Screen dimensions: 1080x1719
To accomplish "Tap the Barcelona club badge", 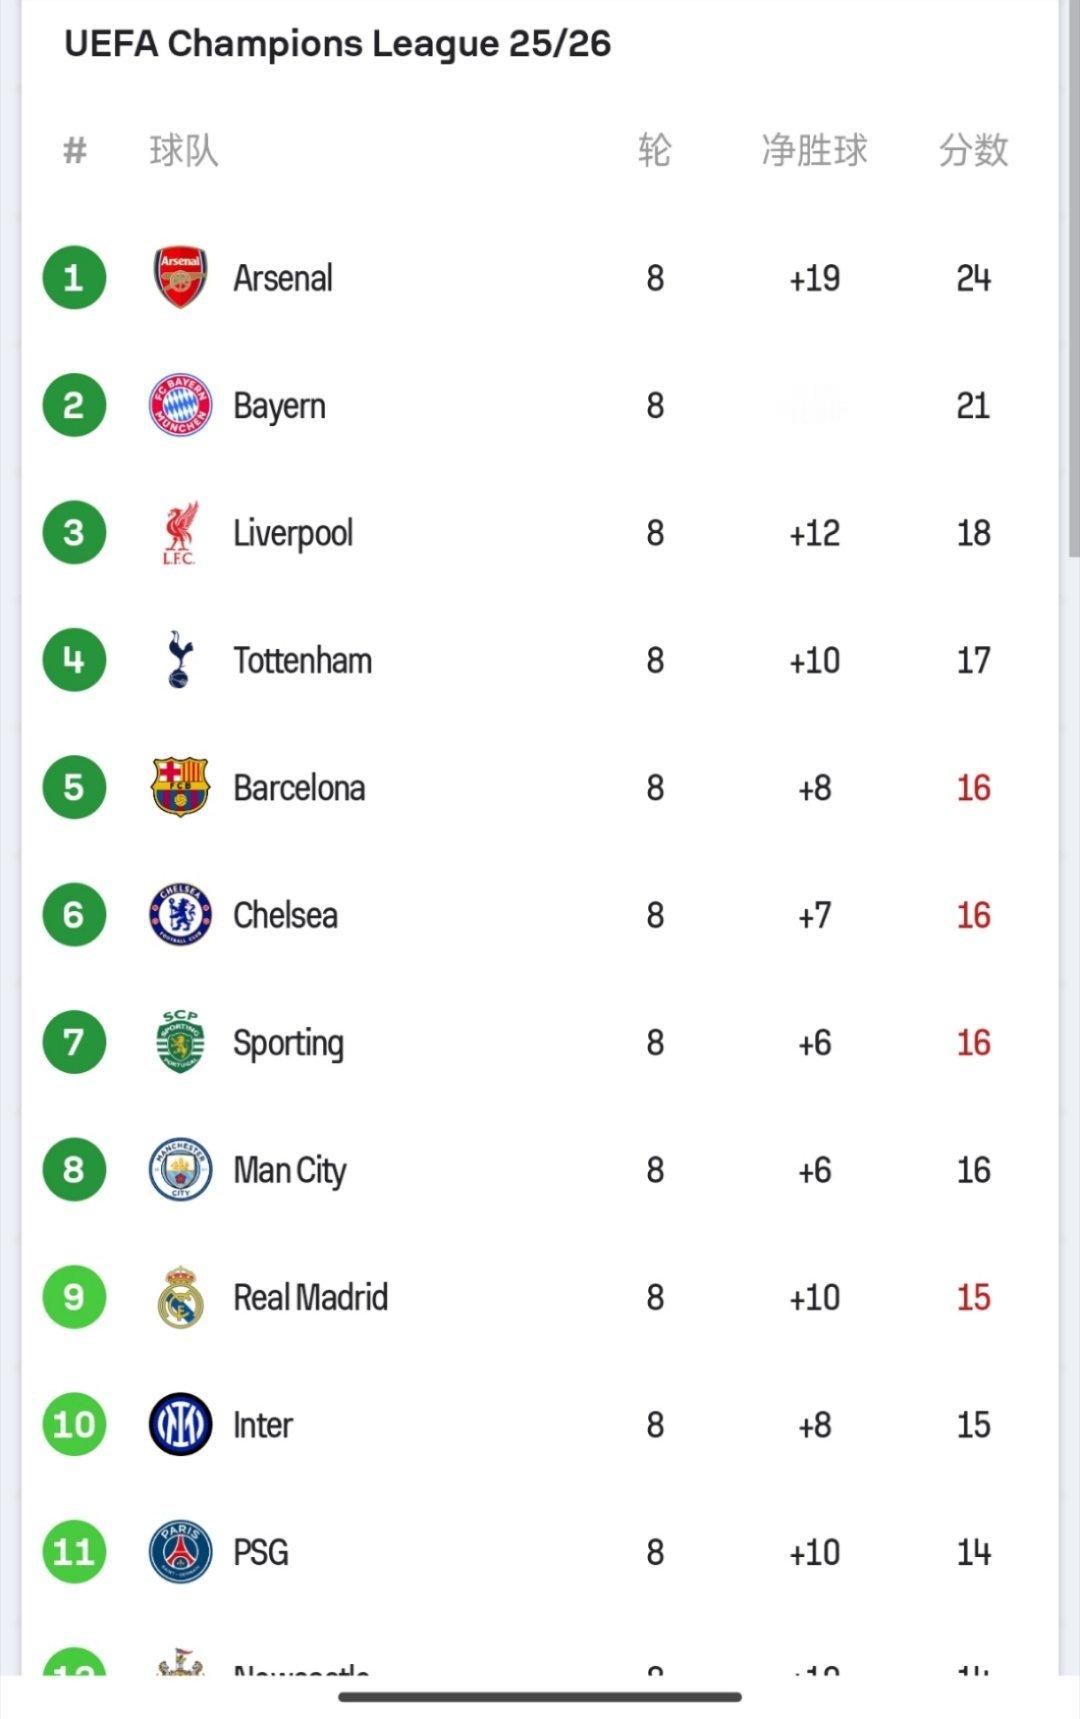I will pyautogui.click(x=180, y=788).
